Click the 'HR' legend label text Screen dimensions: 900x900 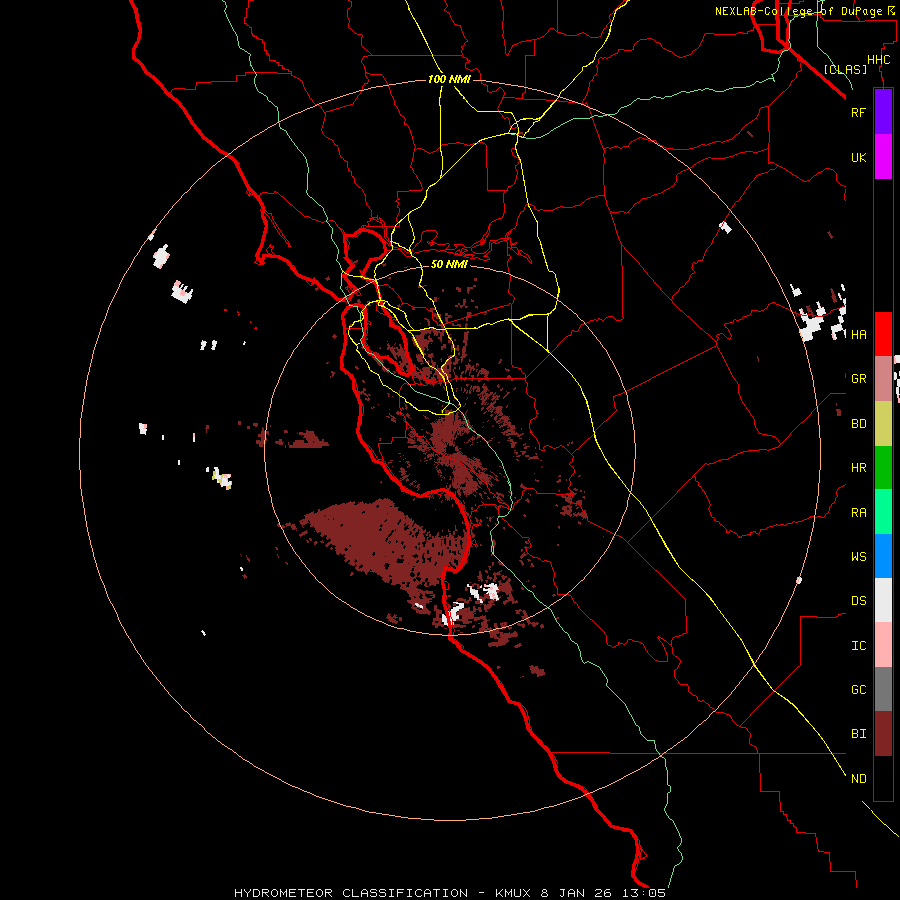[x=858, y=468]
